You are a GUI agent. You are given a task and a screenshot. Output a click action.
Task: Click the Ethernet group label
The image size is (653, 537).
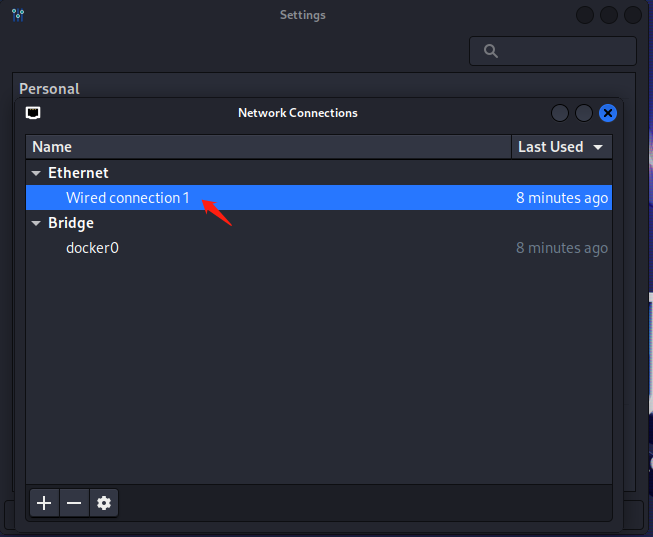78,173
